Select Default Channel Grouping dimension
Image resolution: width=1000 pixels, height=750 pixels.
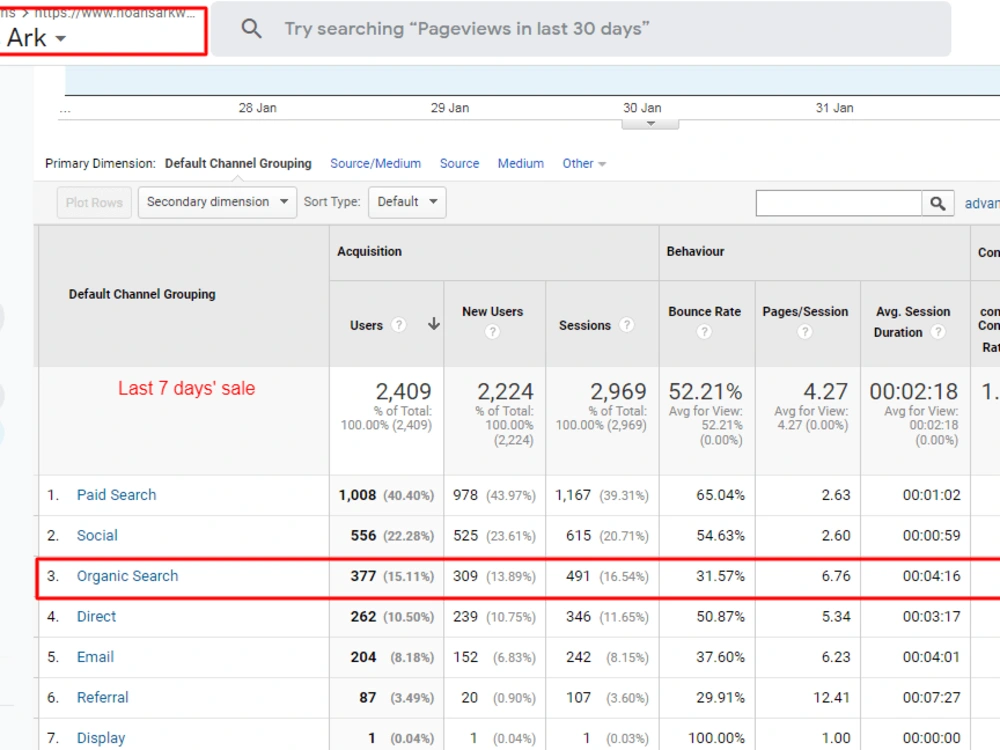click(238, 163)
